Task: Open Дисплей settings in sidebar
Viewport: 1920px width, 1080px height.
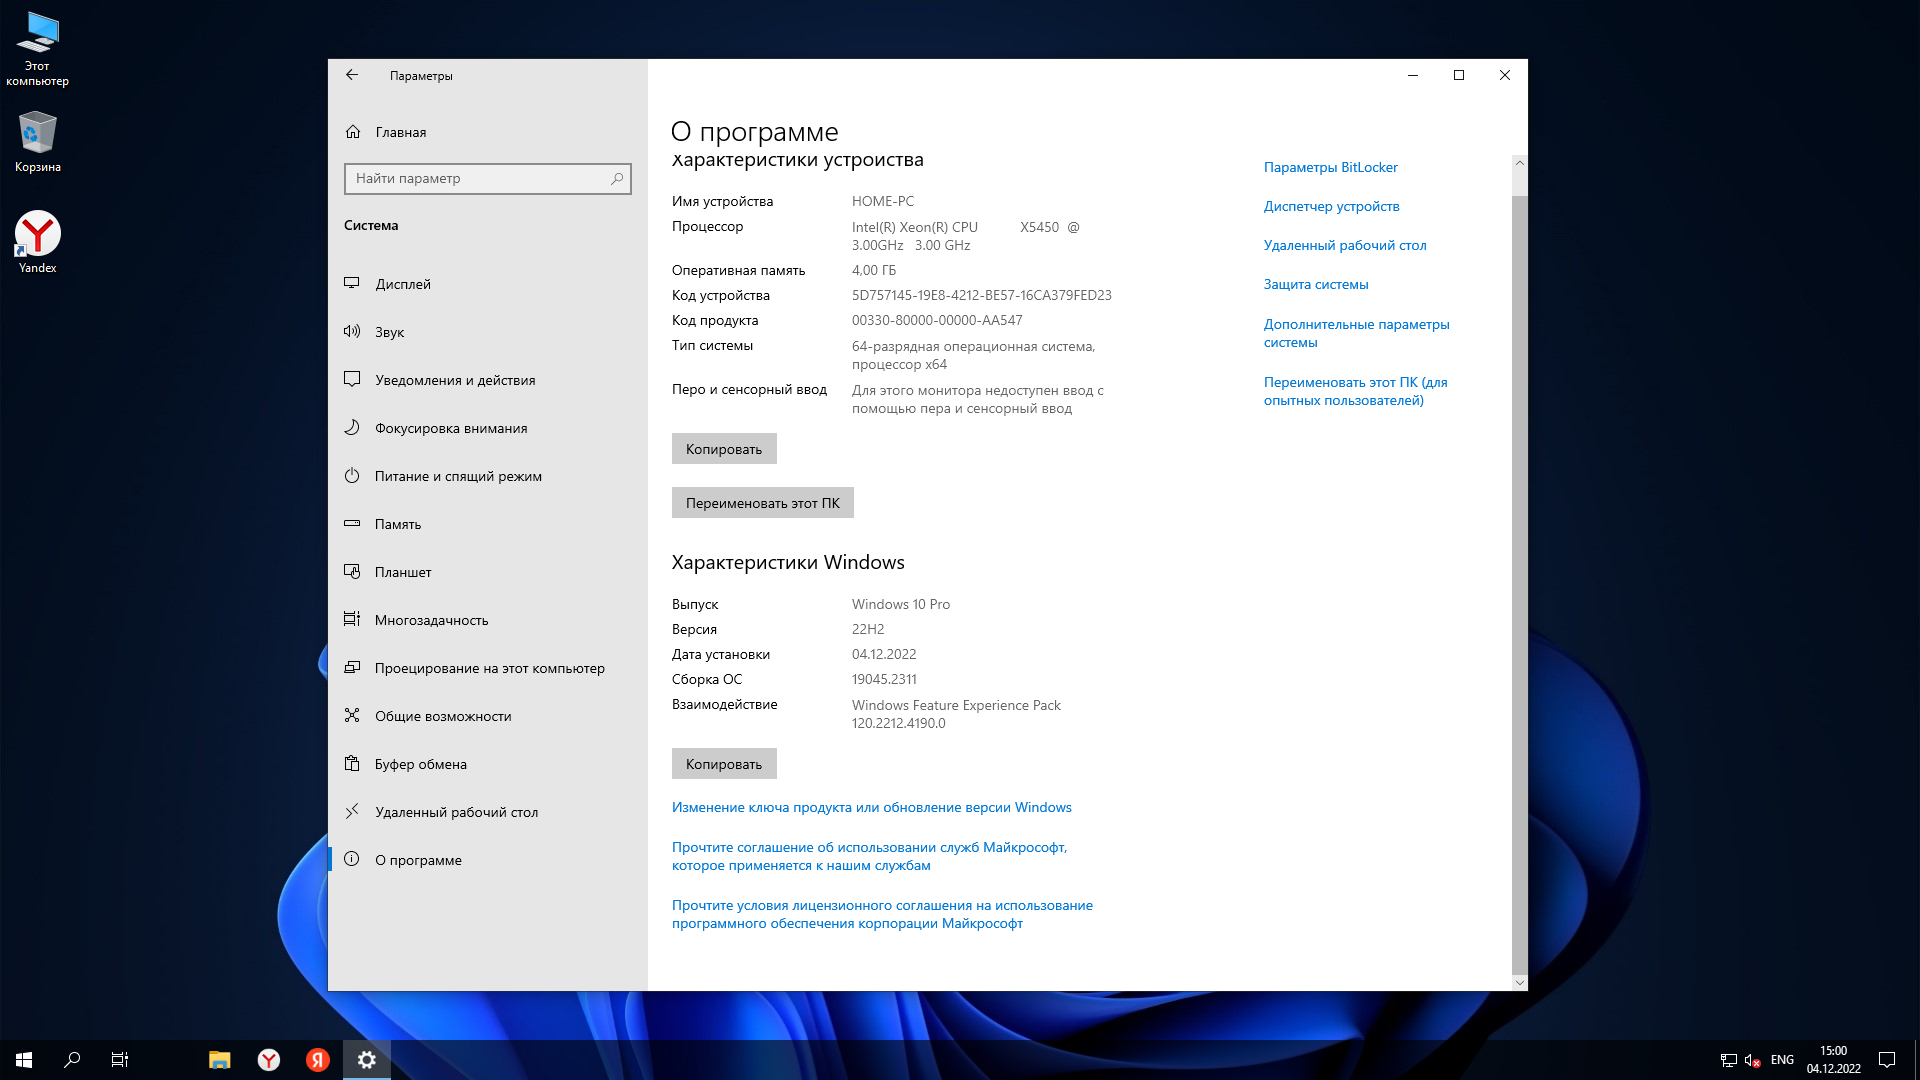Action: (x=403, y=284)
